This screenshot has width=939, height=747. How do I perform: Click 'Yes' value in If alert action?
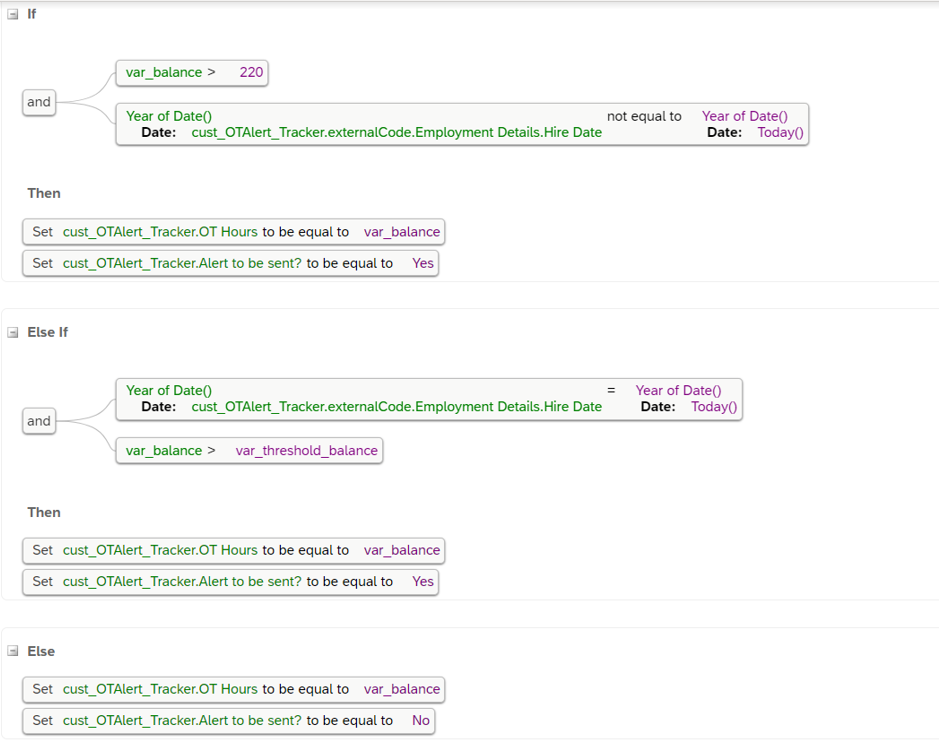tap(423, 263)
